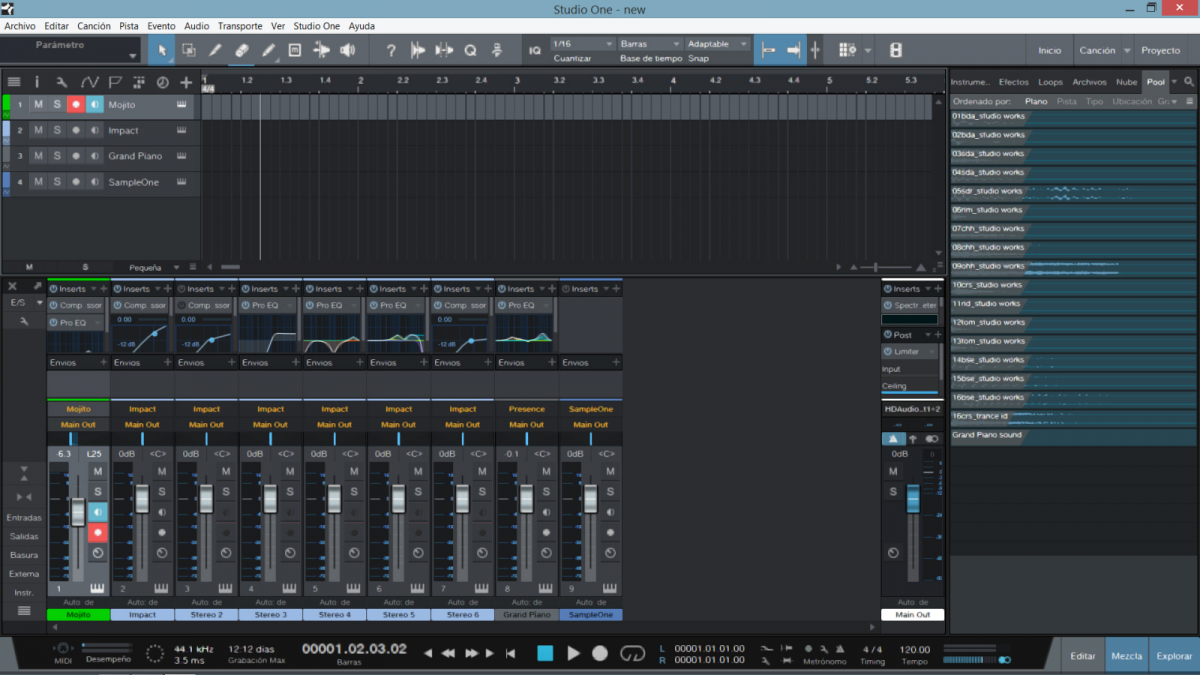The image size is (1200, 675).
Task: Open the Adaptable snap dropdown
Action: point(717,44)
